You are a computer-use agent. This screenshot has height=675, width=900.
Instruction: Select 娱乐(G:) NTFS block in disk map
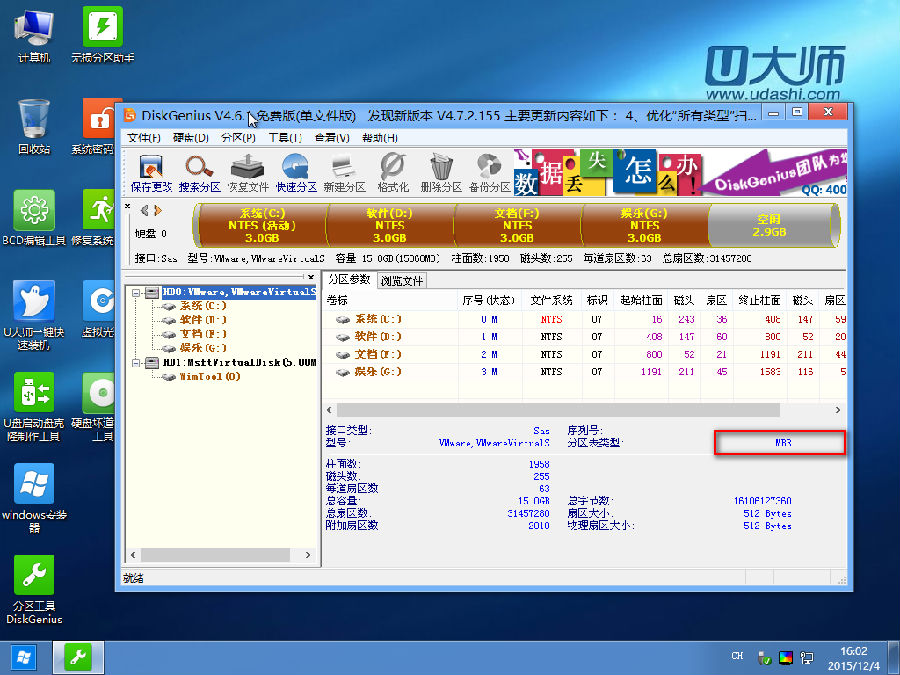click(x=645, y=226)
